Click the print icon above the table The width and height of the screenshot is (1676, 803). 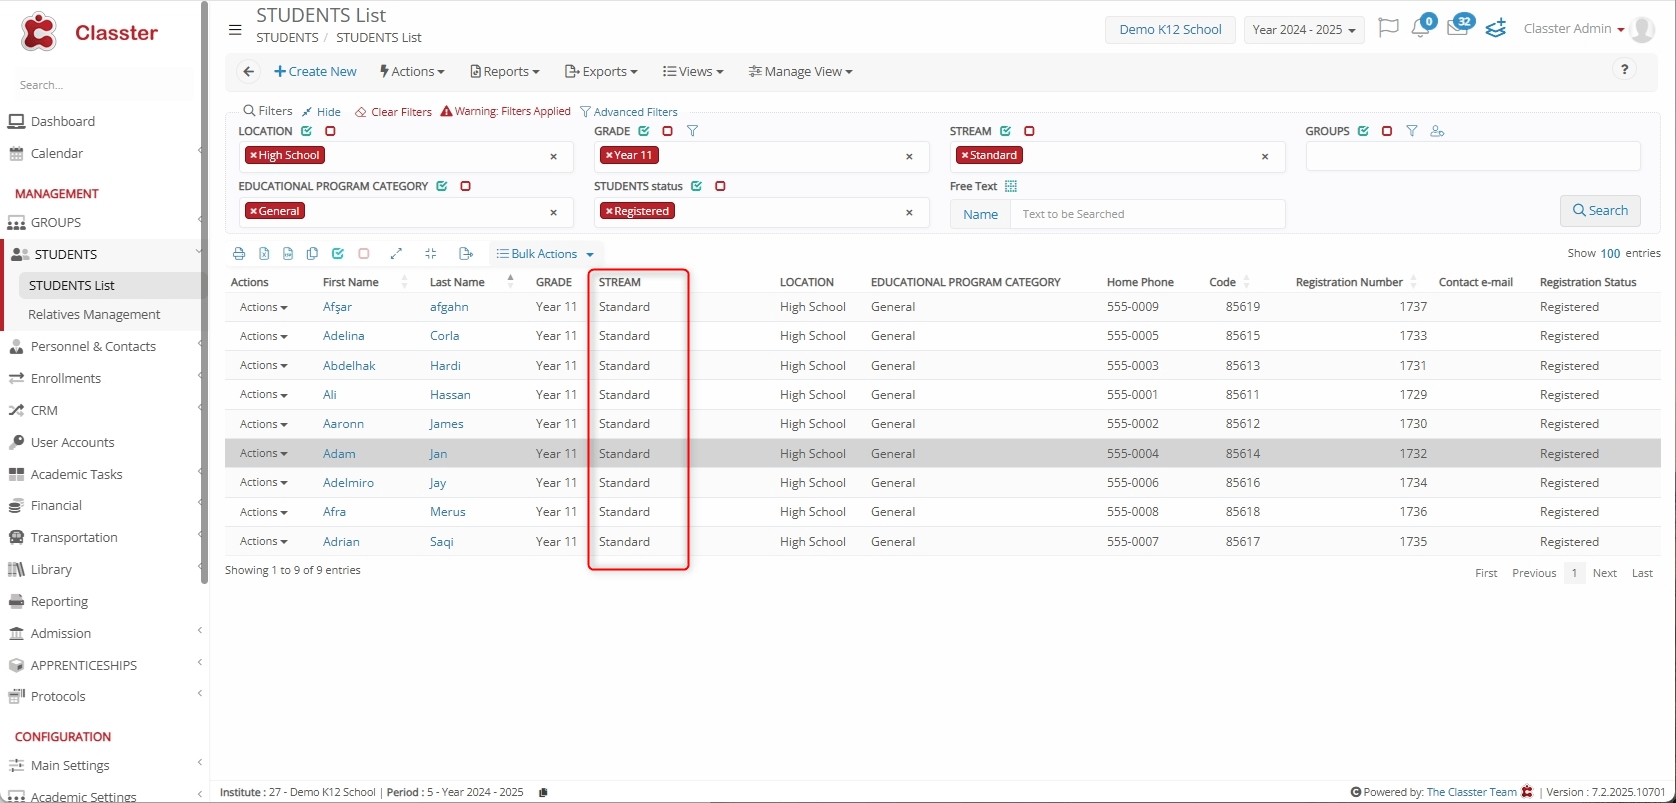239,254
